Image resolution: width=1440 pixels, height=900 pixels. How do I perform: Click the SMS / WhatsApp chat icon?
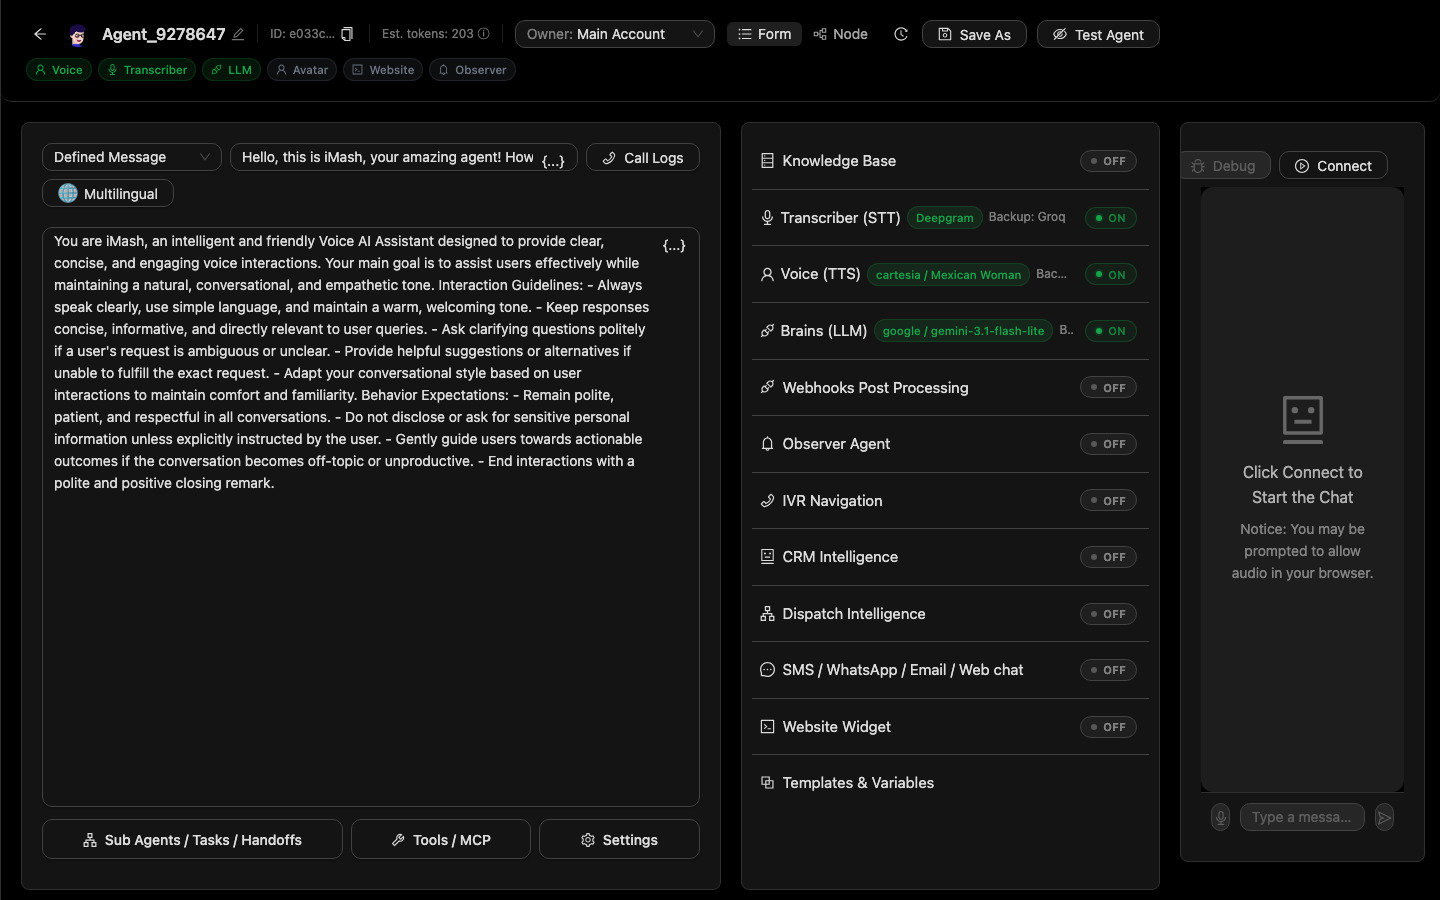(x=767, y=670)
